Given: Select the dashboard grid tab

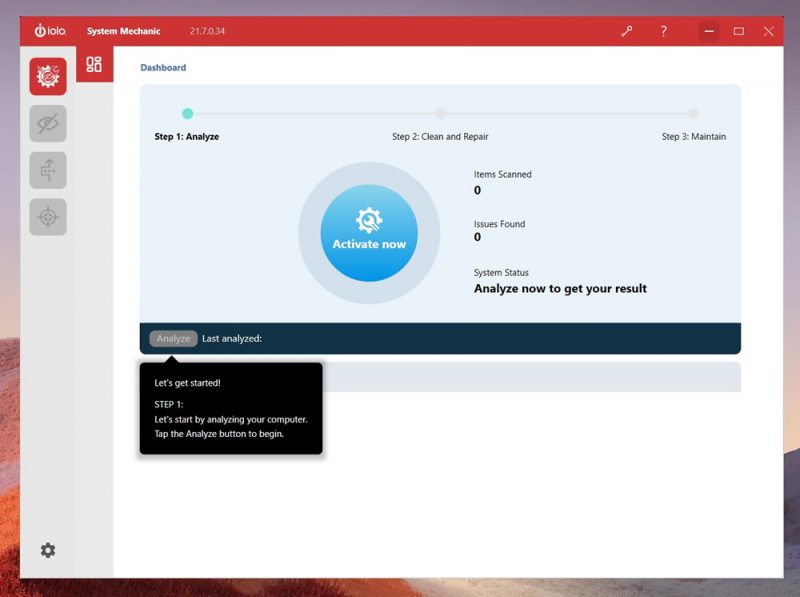Looking at the screenshot, I should pyautogui.click(x=95, y=66).
